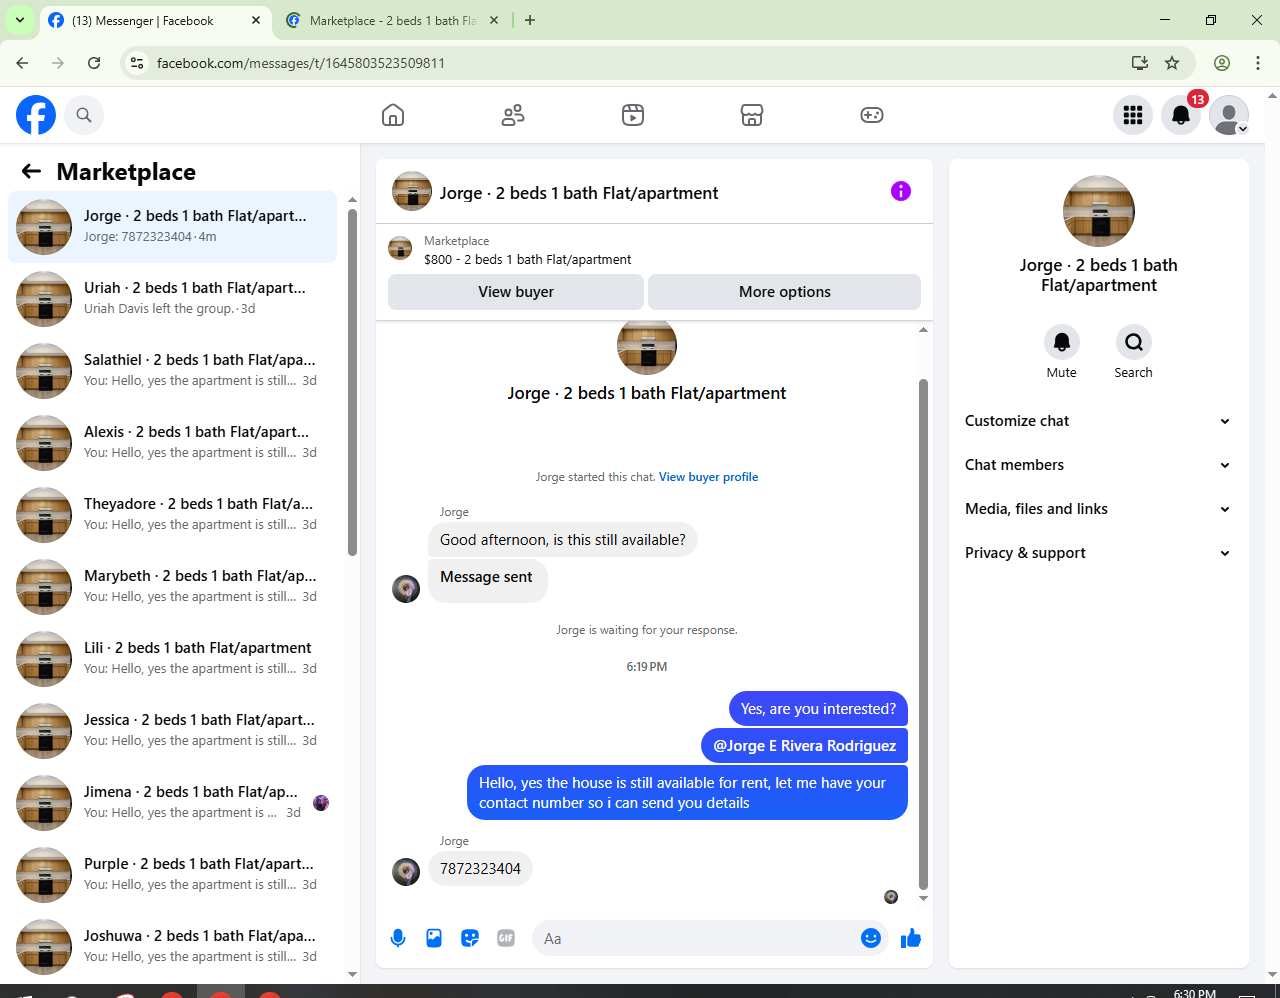The width and height of the screenshot is (1280, 998).
Task: Open Jessica conversation in list
Action: [172, 731]
